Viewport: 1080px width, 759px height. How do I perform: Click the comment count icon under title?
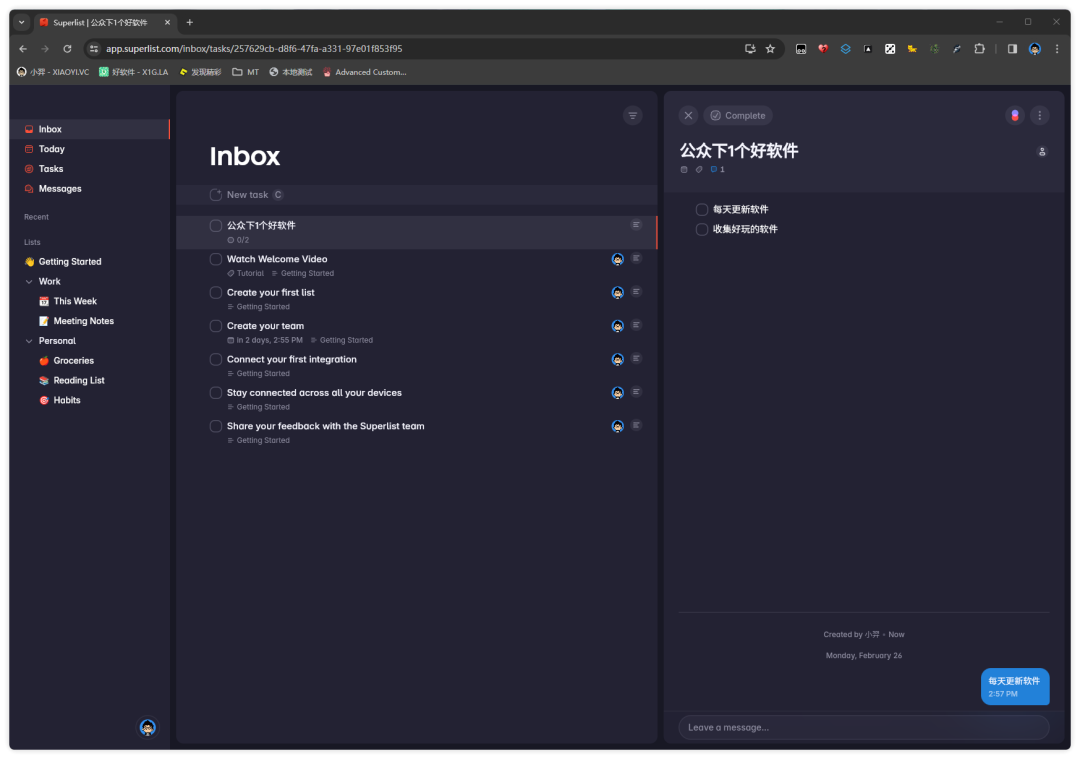715,170
